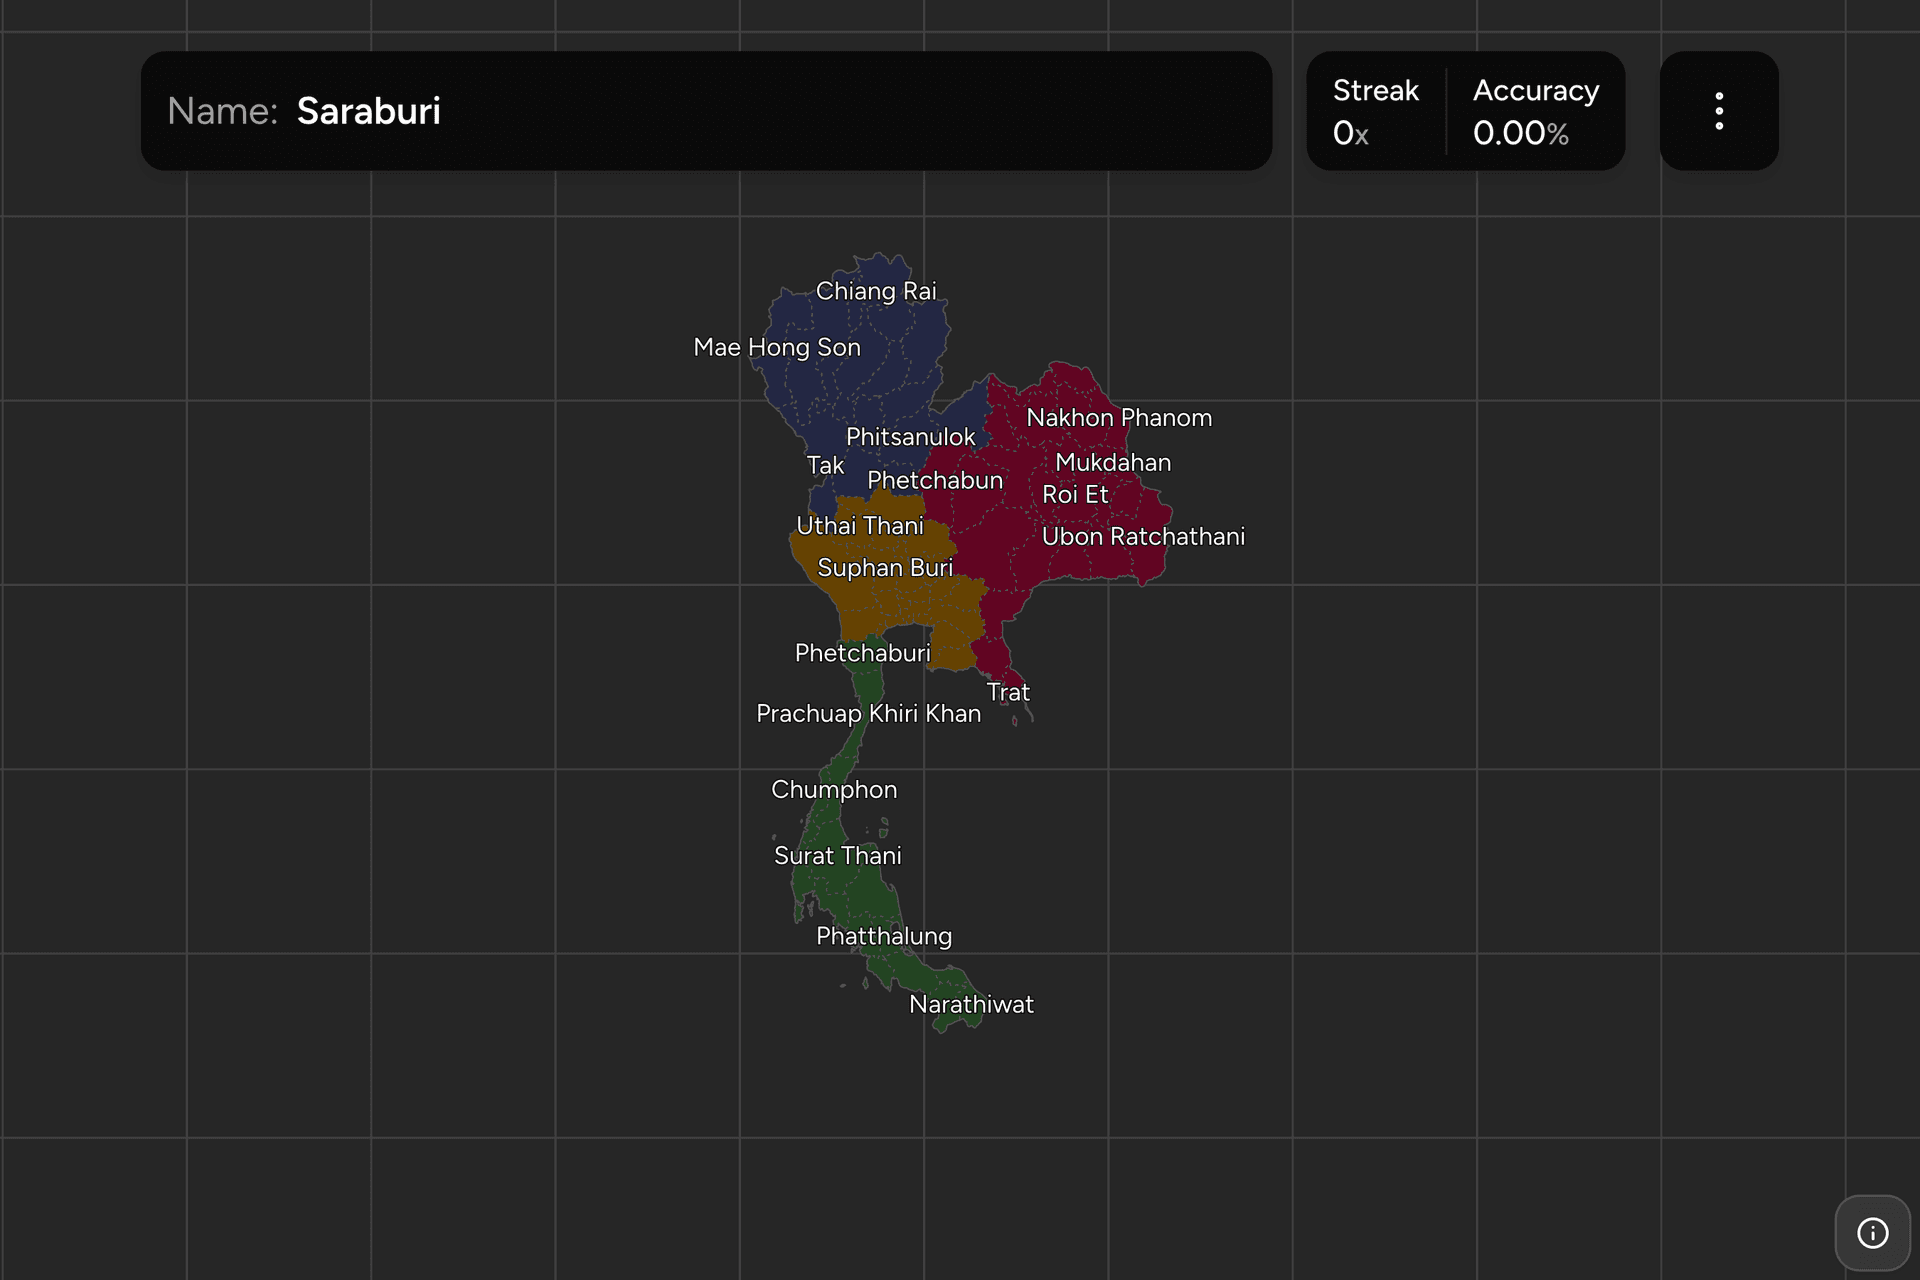Click the Phatthalung label
This screenshot has height=1280, width=1920.
coord(884,937)
